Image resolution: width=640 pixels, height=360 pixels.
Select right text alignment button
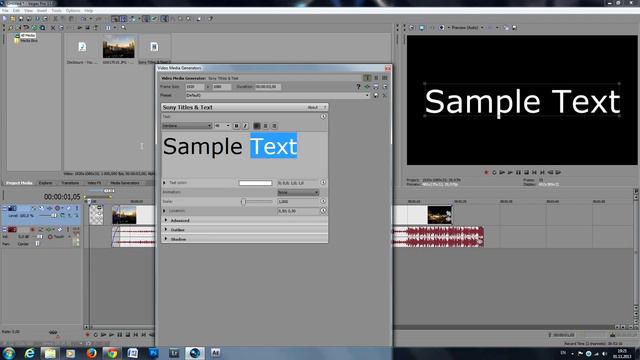274,126
